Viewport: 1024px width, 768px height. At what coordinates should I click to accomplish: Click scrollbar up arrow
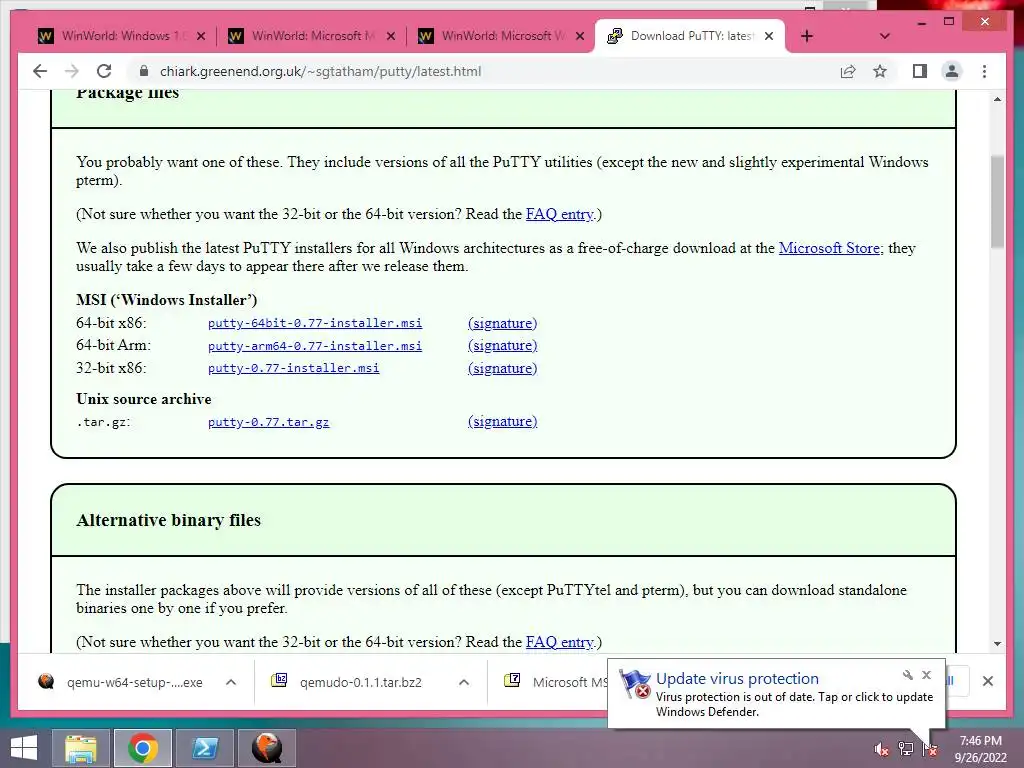[997, 99]
